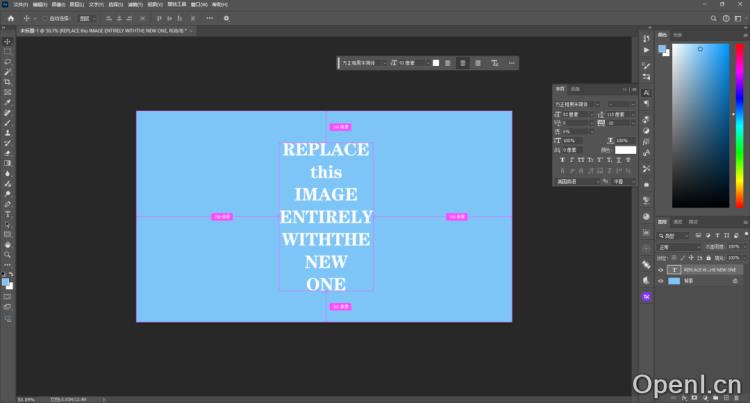Select the Hand tool
The image size is (750, 403).
pos(8,244)
